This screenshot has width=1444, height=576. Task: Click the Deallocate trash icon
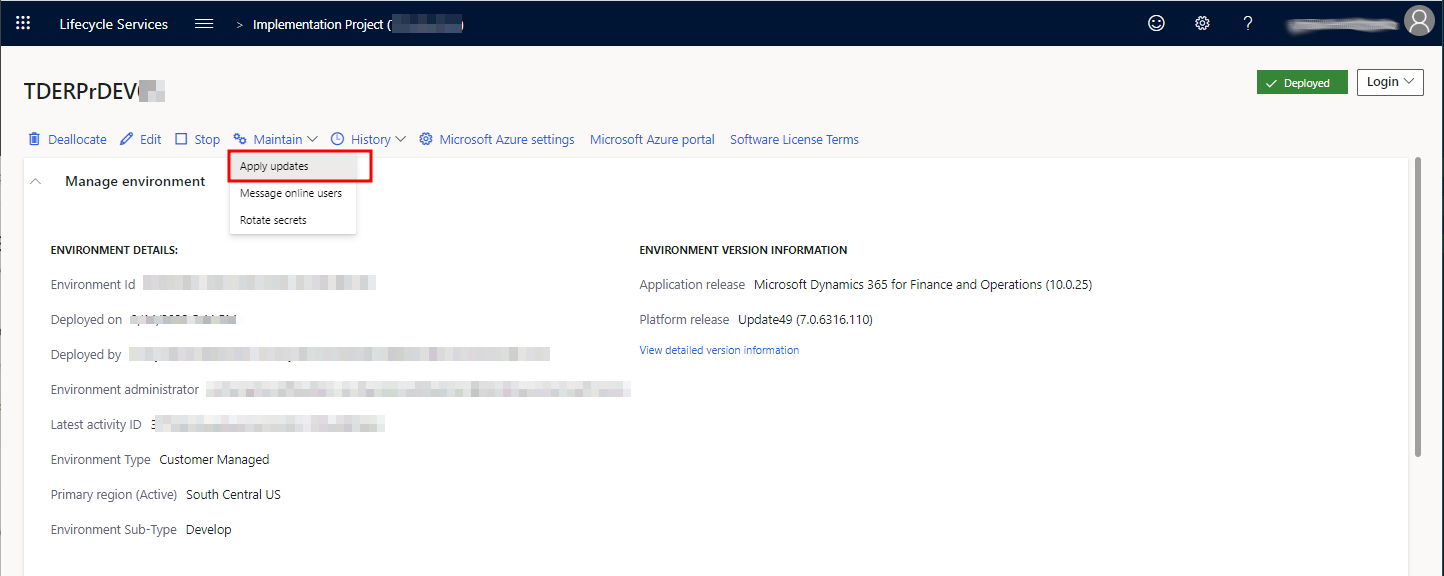point(35,139)
